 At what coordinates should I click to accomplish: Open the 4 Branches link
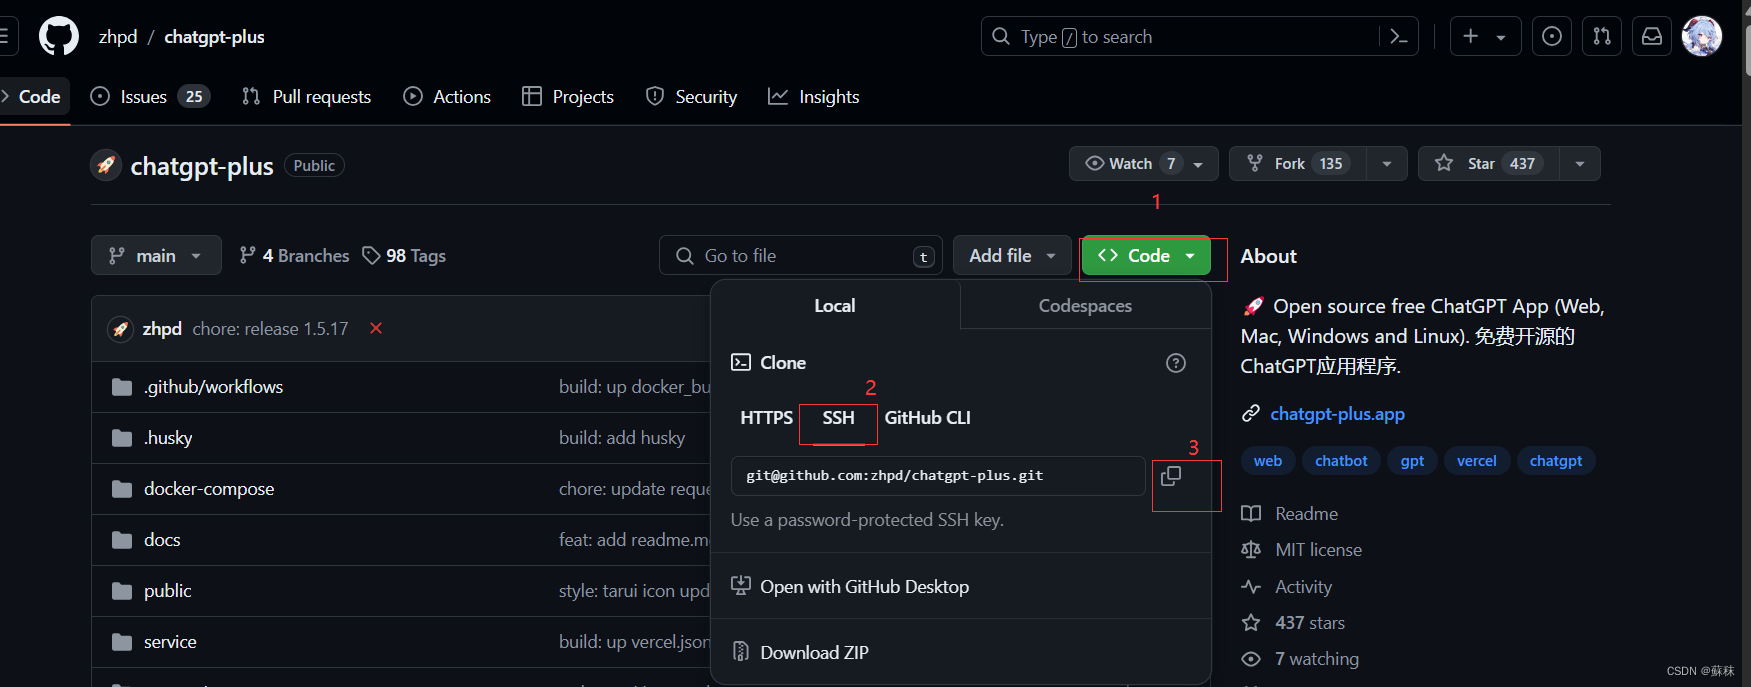294,256
